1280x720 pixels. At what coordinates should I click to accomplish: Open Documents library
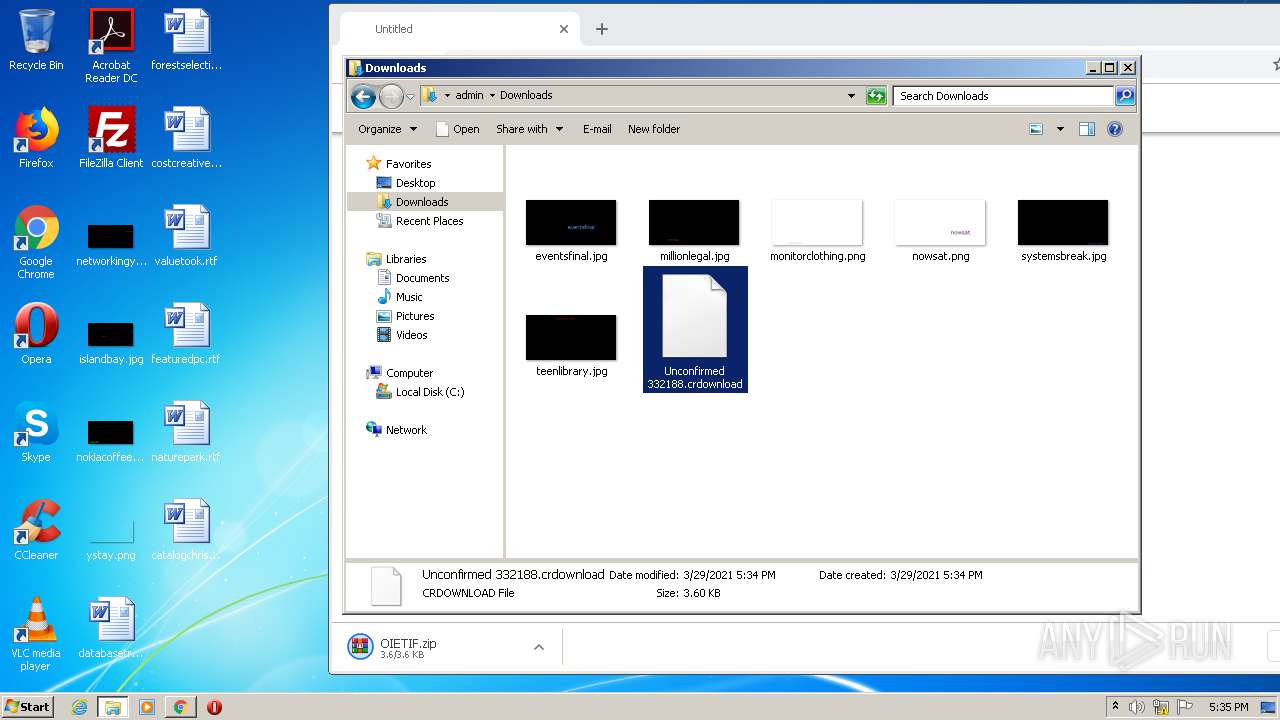(422, 278)
